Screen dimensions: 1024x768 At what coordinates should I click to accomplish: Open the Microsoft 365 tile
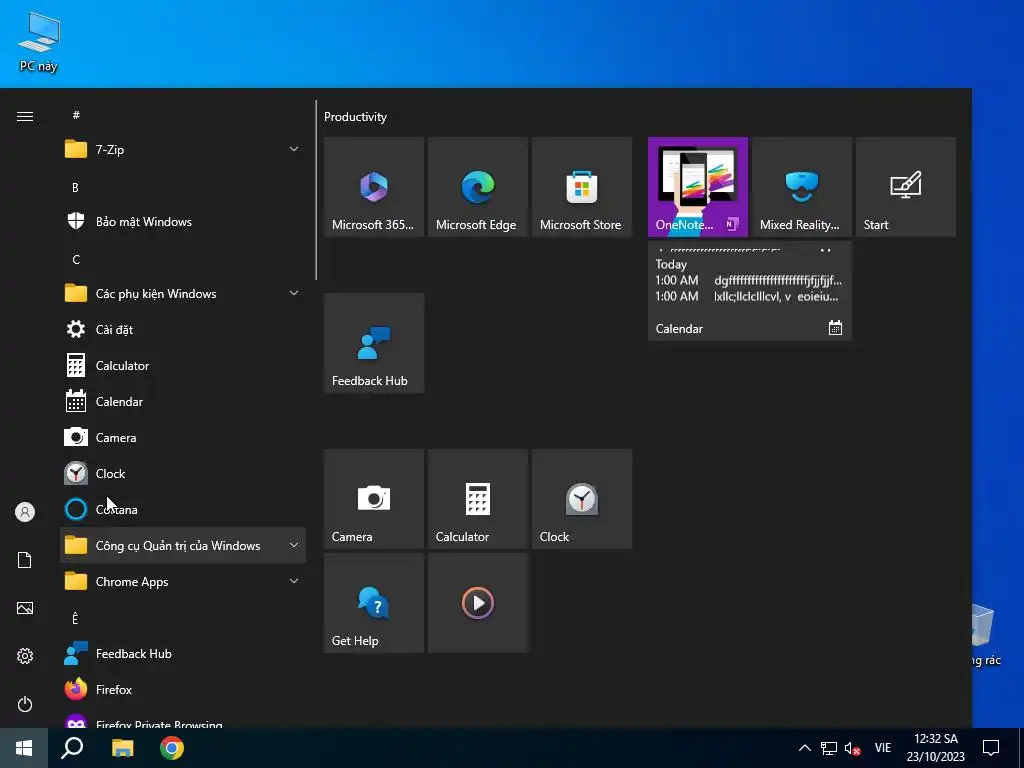(x=374, y=187)
